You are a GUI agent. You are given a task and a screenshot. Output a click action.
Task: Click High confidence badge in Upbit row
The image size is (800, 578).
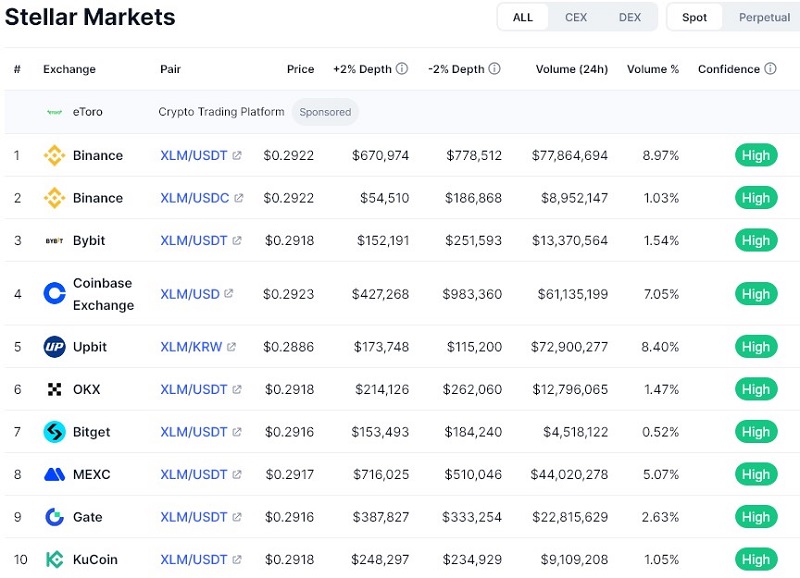click(x=756, y=347)
